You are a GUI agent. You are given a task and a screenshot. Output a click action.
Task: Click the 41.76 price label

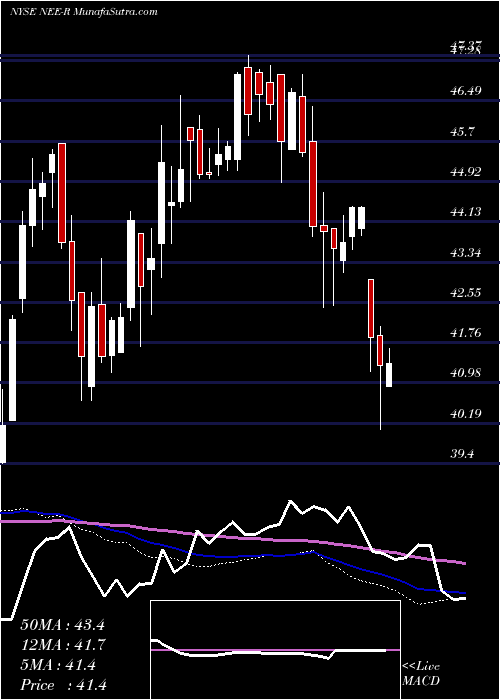pyautogui.click(x=466, y=333)
